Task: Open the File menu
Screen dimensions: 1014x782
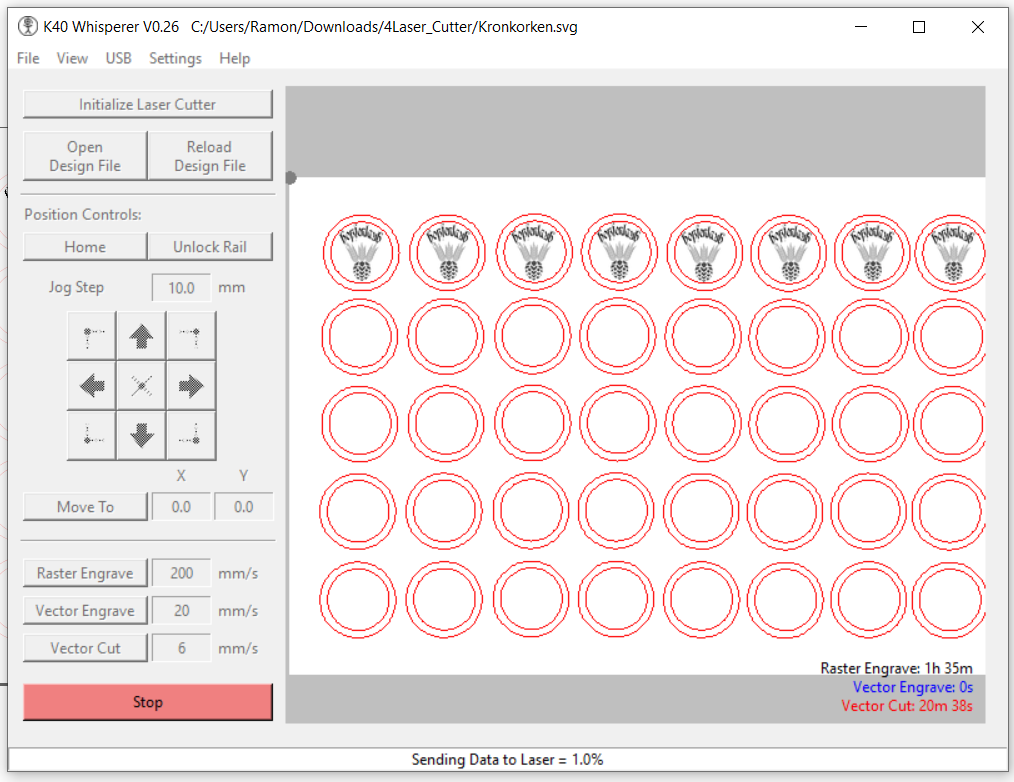Action: point(28,58)
